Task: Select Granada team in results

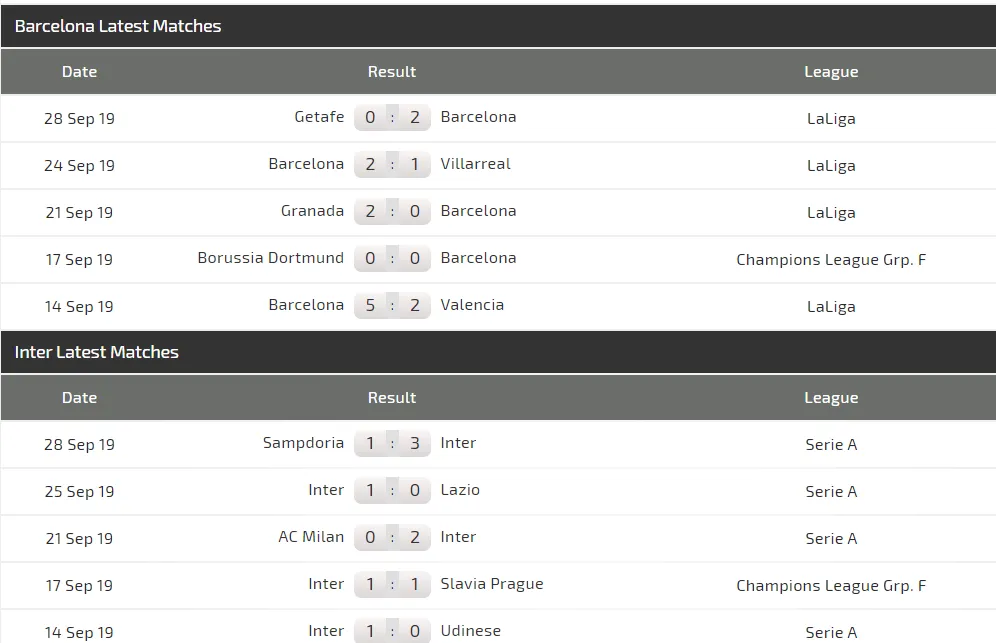Action: 312,211
